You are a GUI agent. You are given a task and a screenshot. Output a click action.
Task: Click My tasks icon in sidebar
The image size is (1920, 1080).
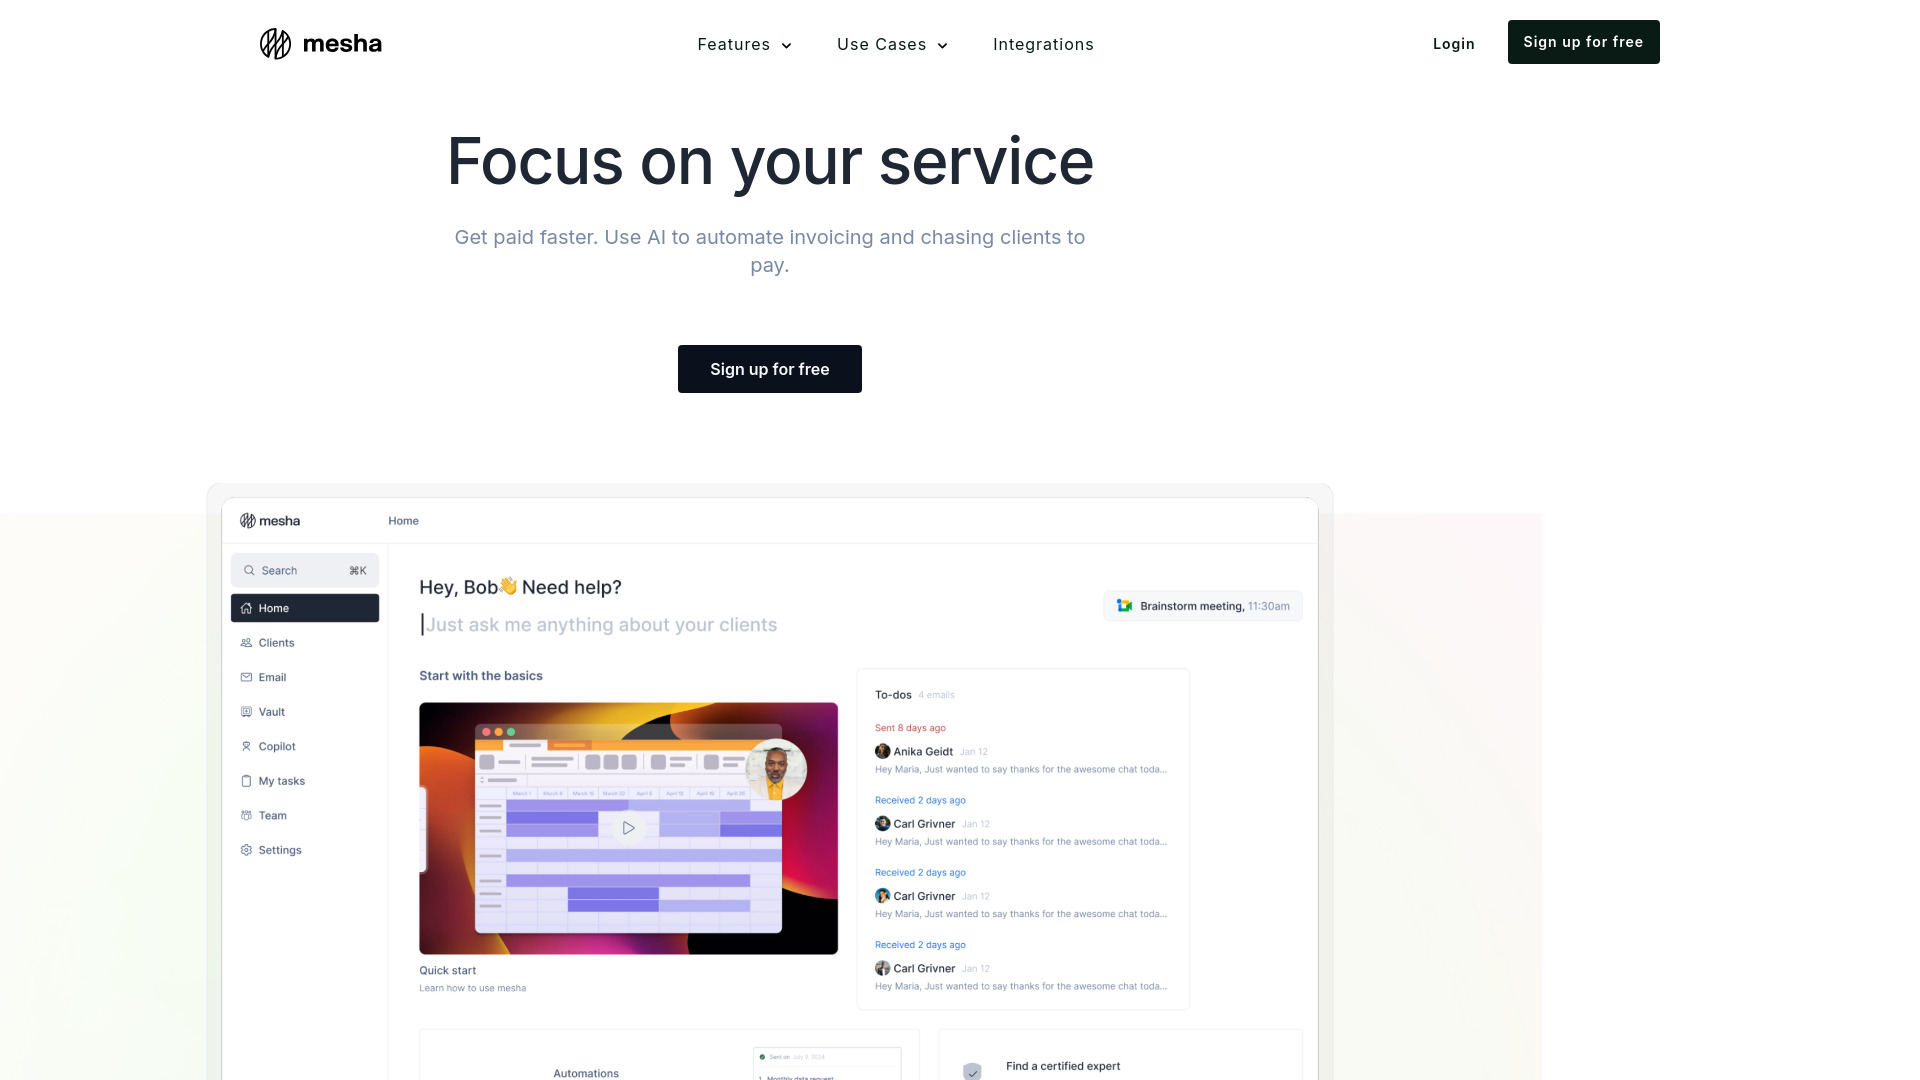pos(247,779)
